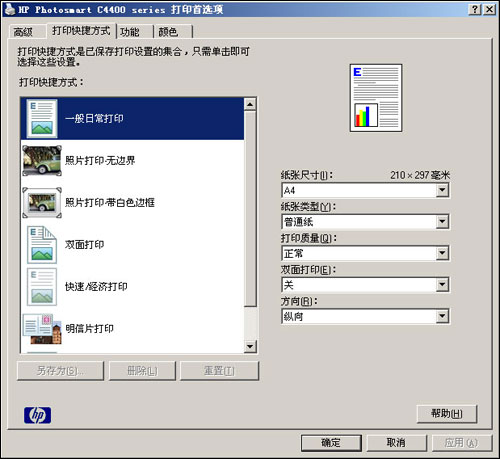Click the 确定 button

coord(331,443)
